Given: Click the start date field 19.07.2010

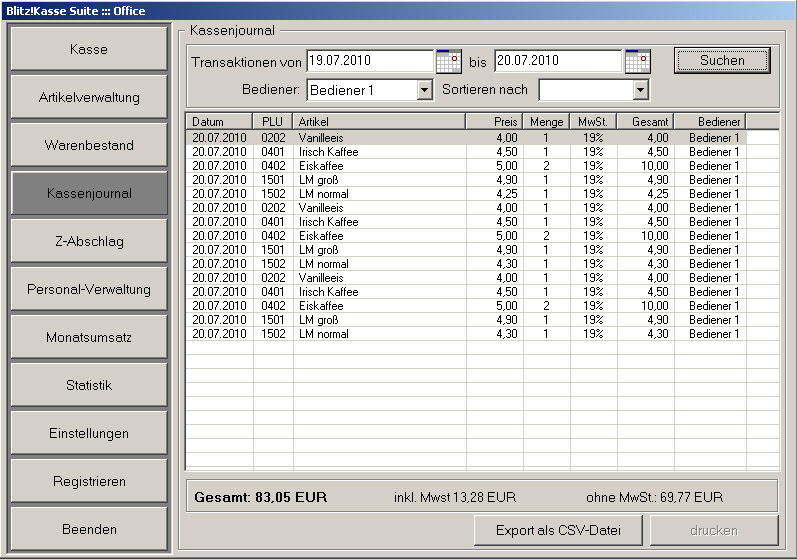Looking at the screenshot, I should coord(370,61).
